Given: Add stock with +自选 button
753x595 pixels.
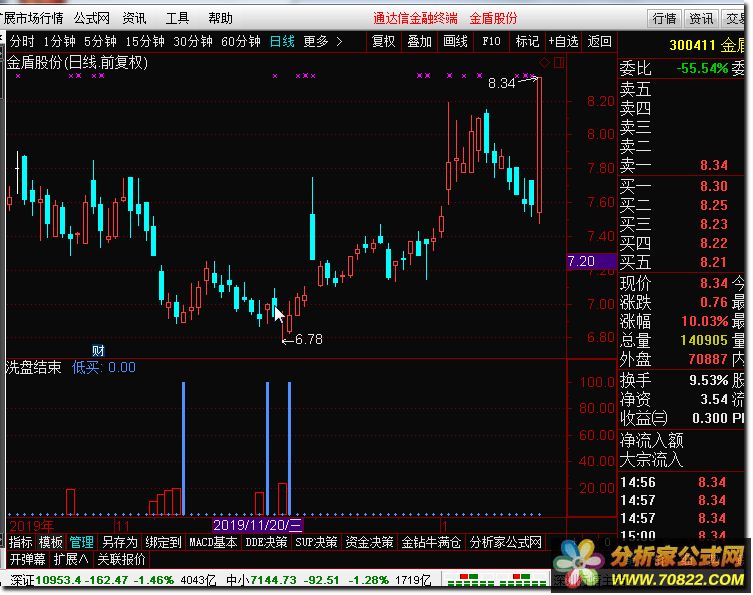Looking at the screenshot, I should [x=563, y=42].
